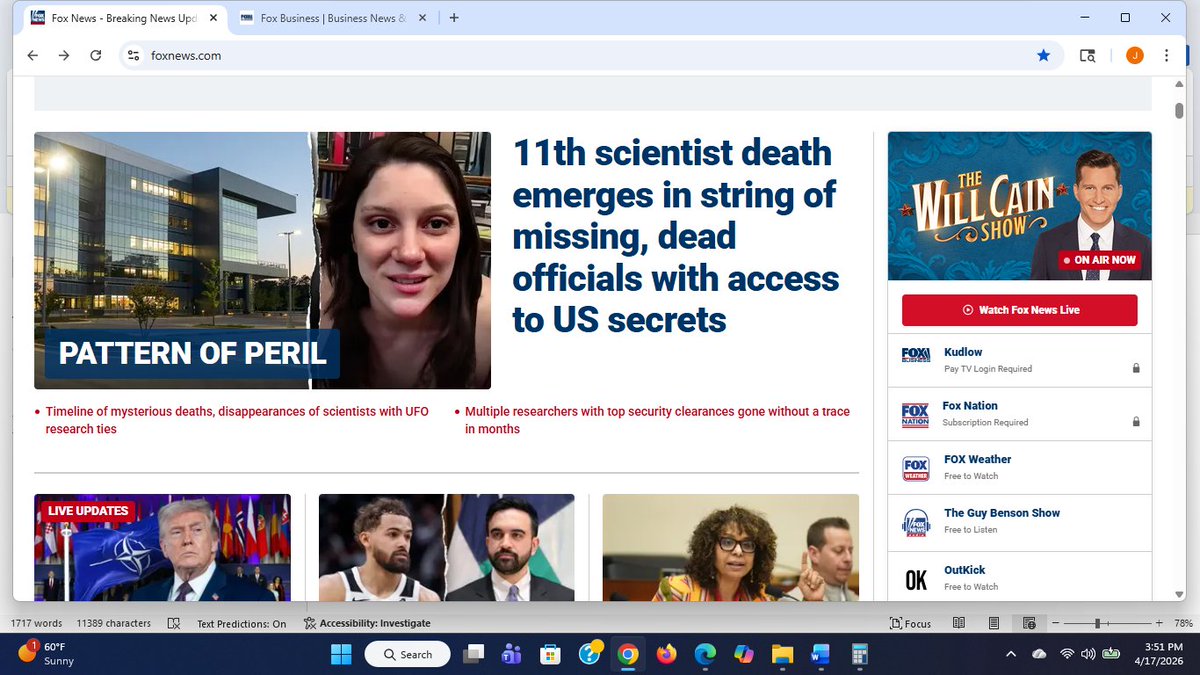Click the blue bookmark star

tap(1043, 56)
